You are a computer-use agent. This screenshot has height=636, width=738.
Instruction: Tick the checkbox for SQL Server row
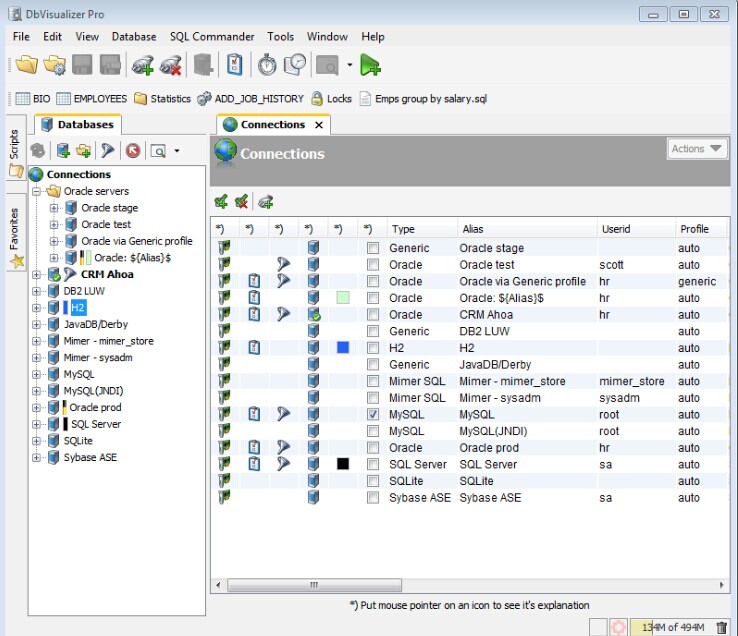coord(373,464)
